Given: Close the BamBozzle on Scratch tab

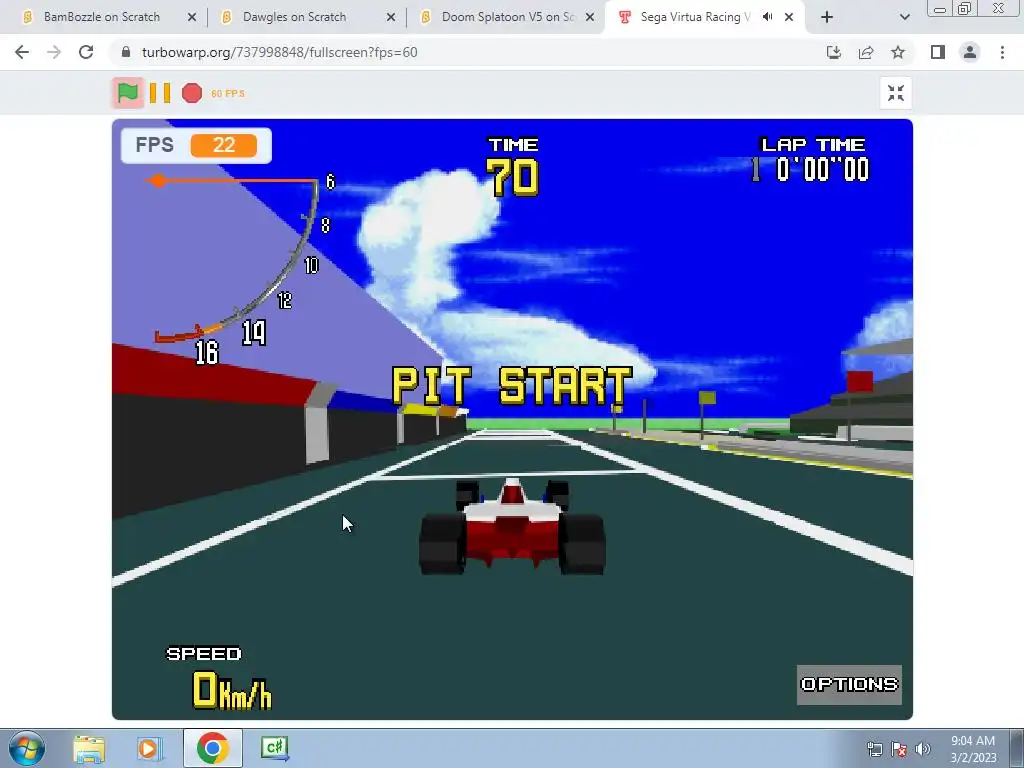Looking at the screenshot, I should pos(192,17).
